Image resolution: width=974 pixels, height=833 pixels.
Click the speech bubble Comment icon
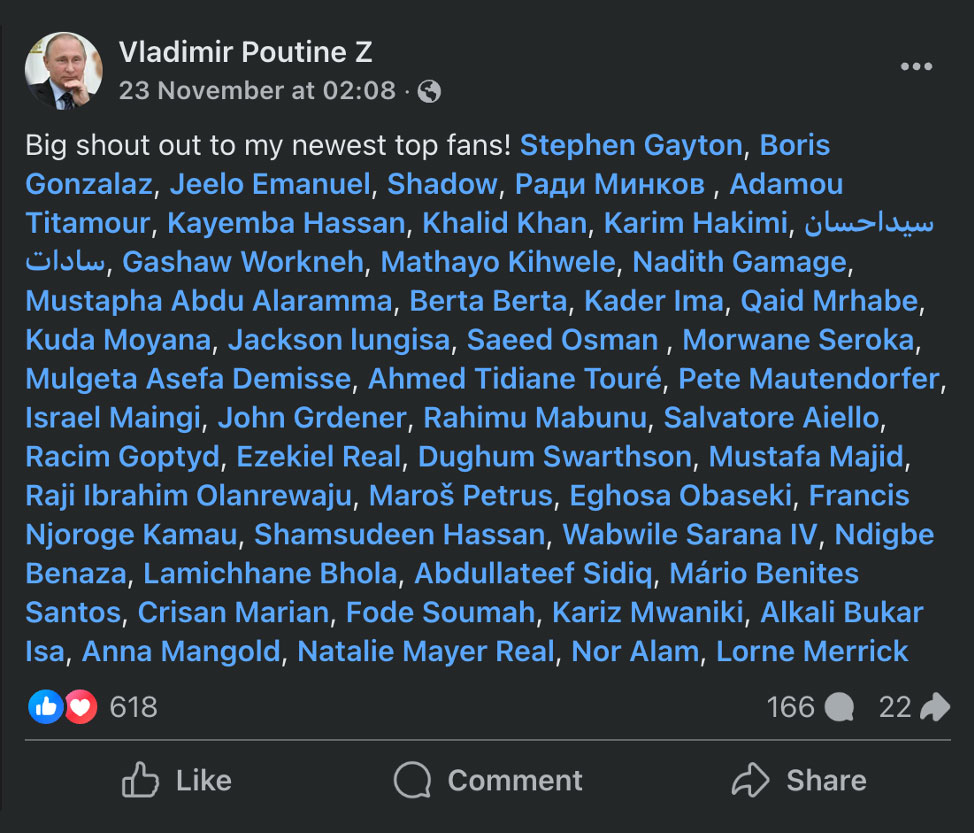(x=412, y=780)
